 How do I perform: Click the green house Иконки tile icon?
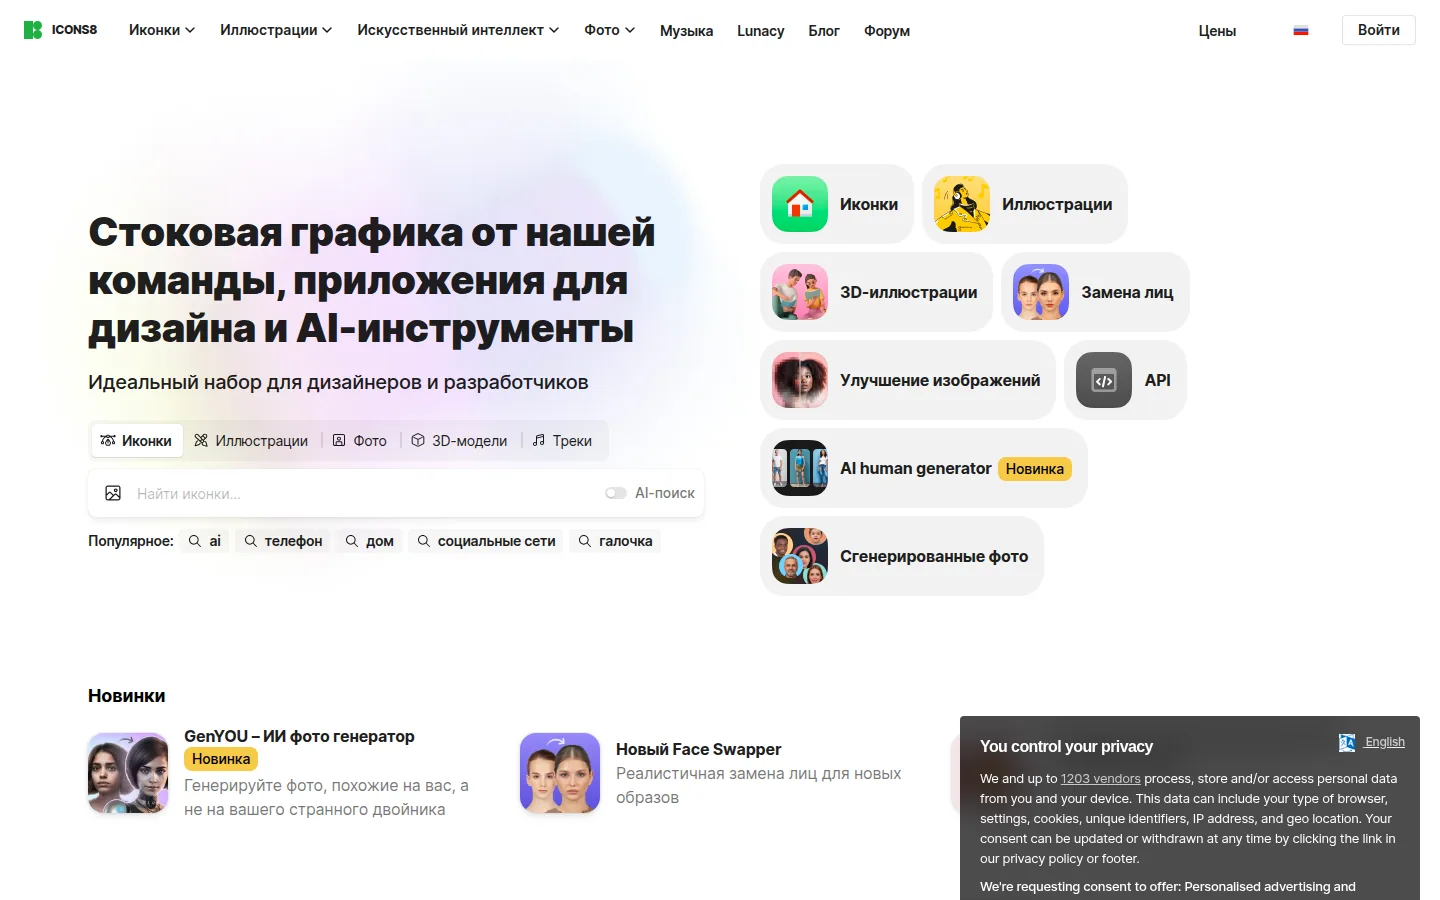800,204
